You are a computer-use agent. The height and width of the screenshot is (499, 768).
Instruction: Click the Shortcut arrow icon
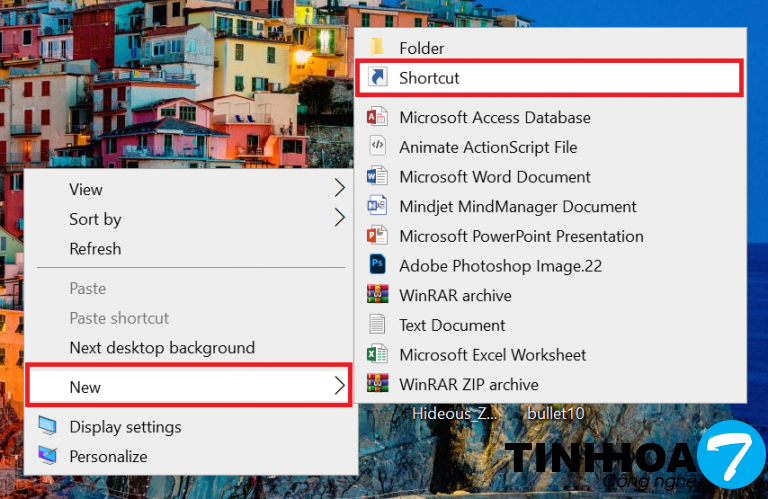tap(377, 77)
